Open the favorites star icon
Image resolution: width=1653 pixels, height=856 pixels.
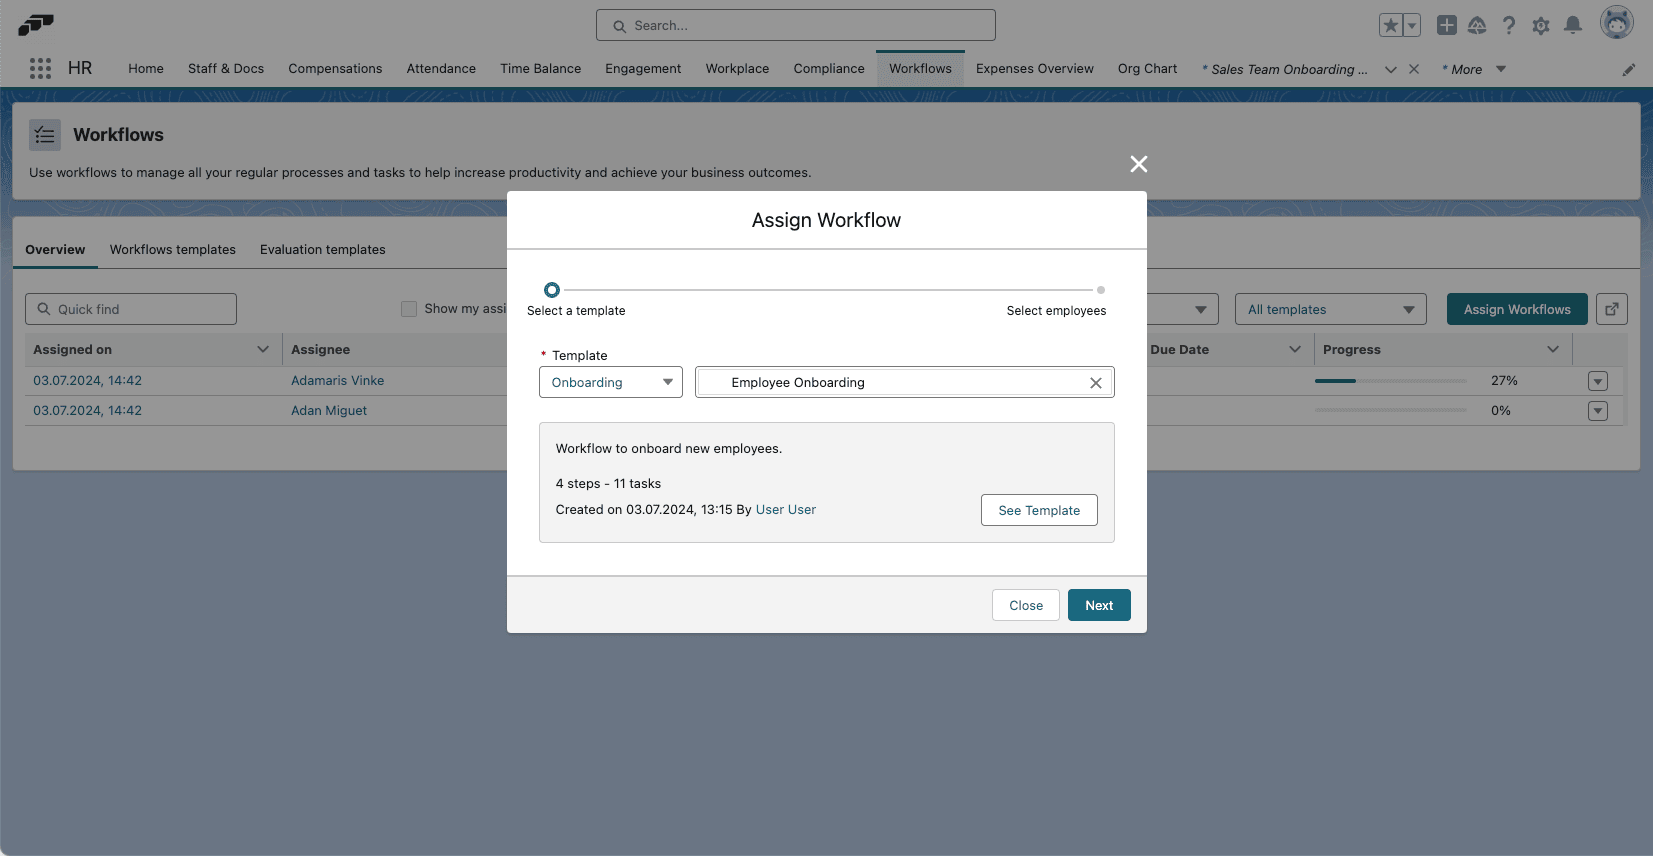(x=1390, y=25)
